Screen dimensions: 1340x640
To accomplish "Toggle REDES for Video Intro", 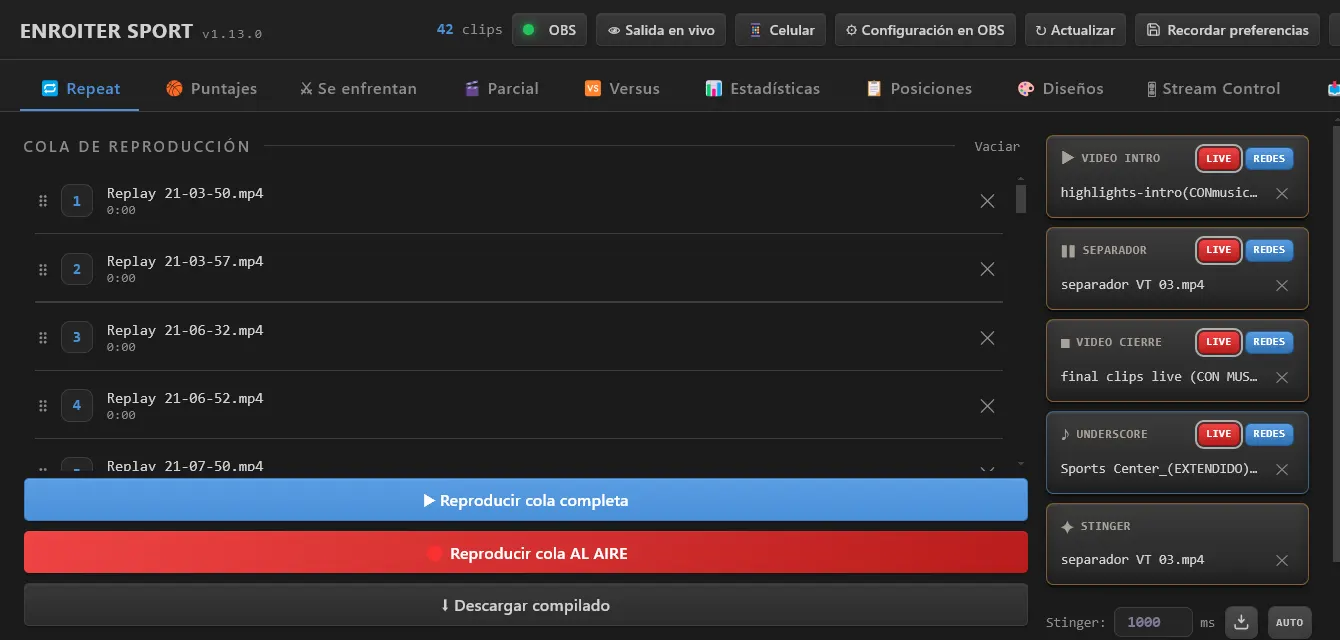I will [x=1269, y=158].
